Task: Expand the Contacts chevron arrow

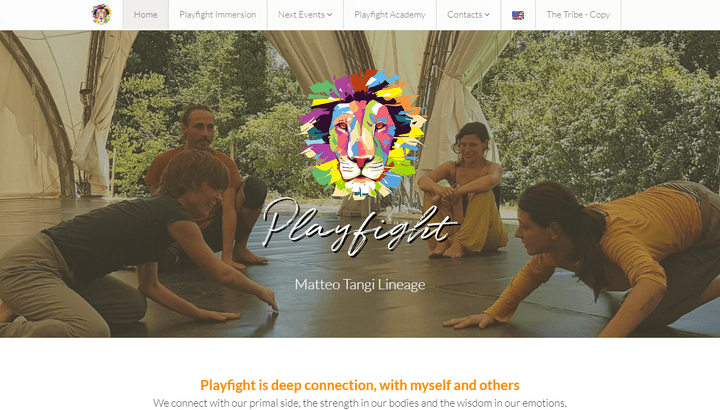Action: tap(487, 15)
